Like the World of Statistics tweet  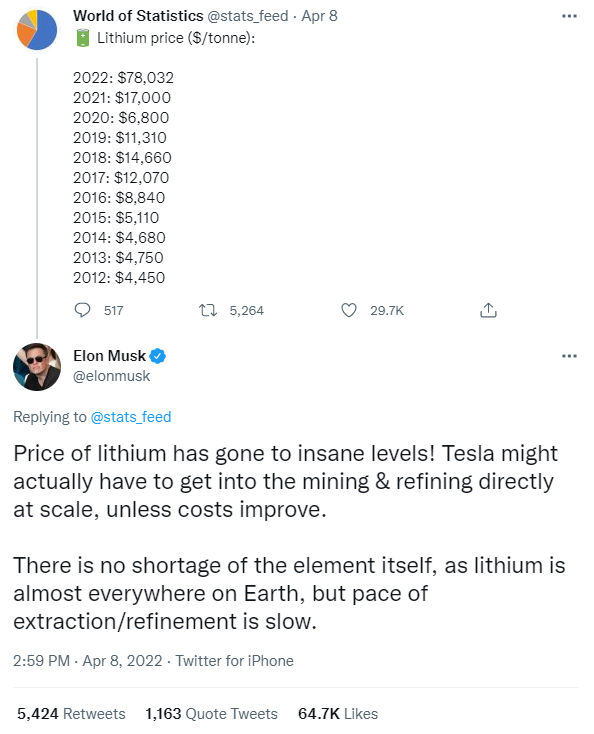click(349, 310)
